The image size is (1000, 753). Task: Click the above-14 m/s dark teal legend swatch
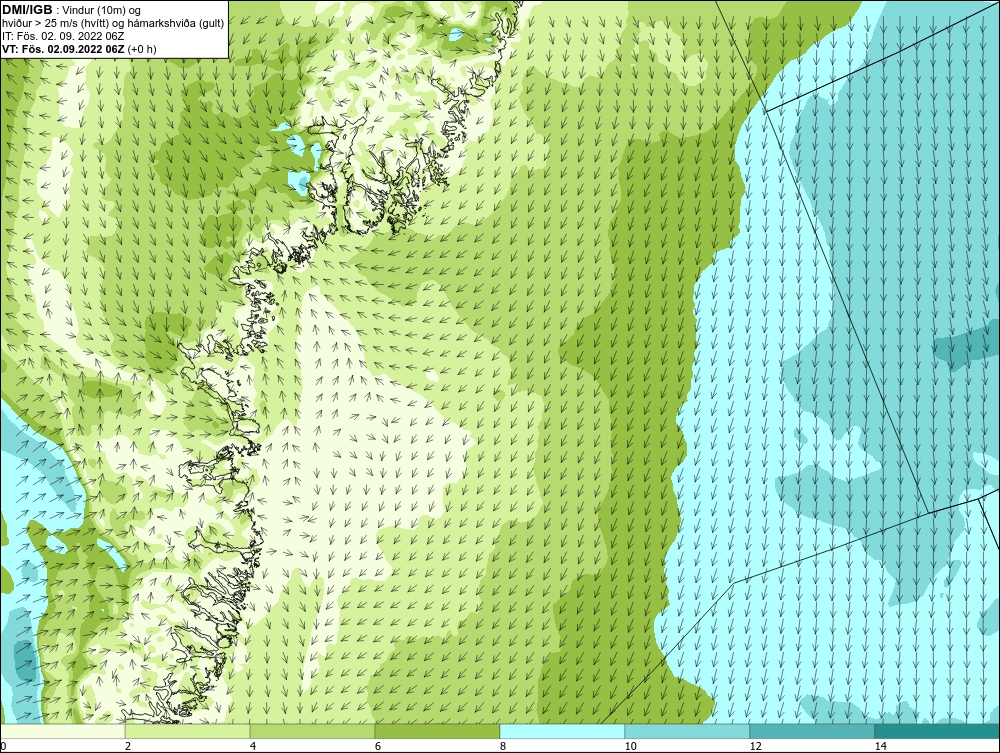click(938, 731)
